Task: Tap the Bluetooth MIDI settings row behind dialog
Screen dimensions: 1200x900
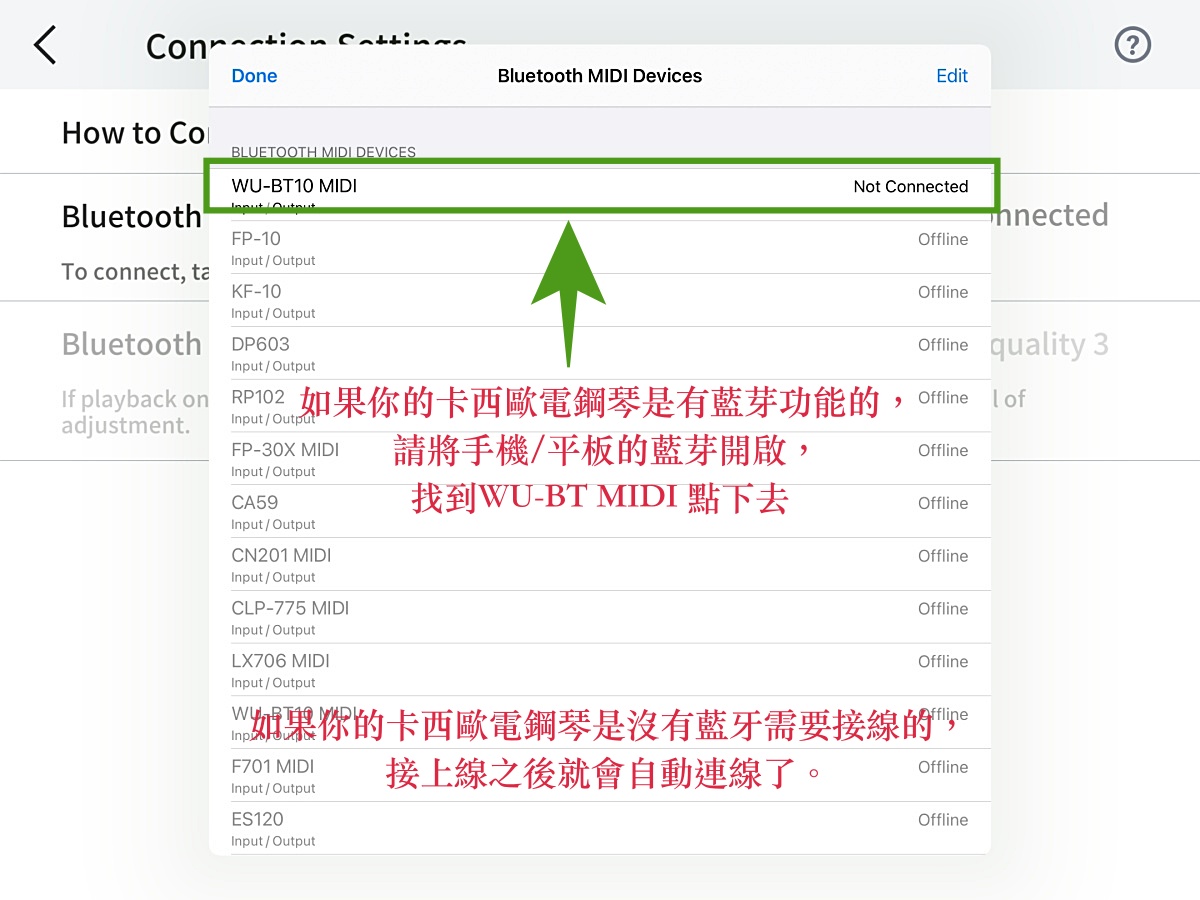Action: coord(130,217)
